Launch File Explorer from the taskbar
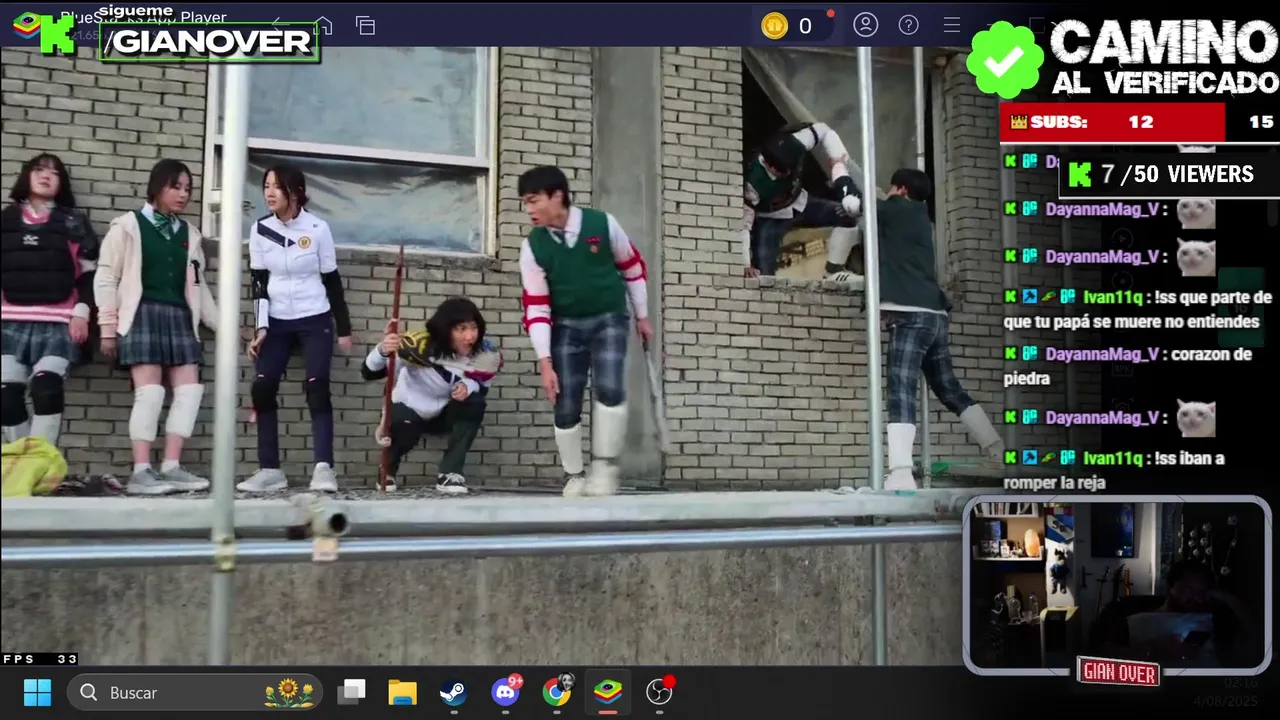 402,692
